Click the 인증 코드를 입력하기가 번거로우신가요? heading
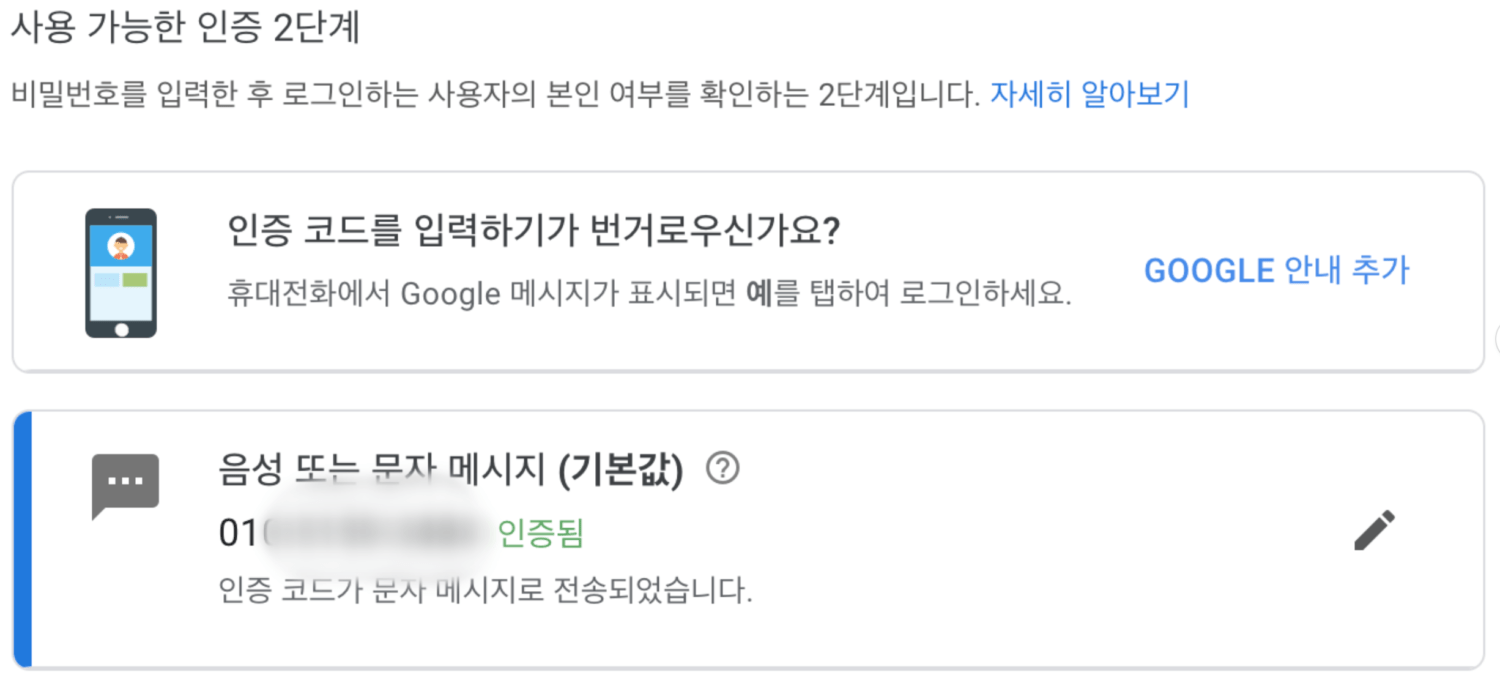The width and height of the screenshot is (1500, 694). (x=534, y=235)
